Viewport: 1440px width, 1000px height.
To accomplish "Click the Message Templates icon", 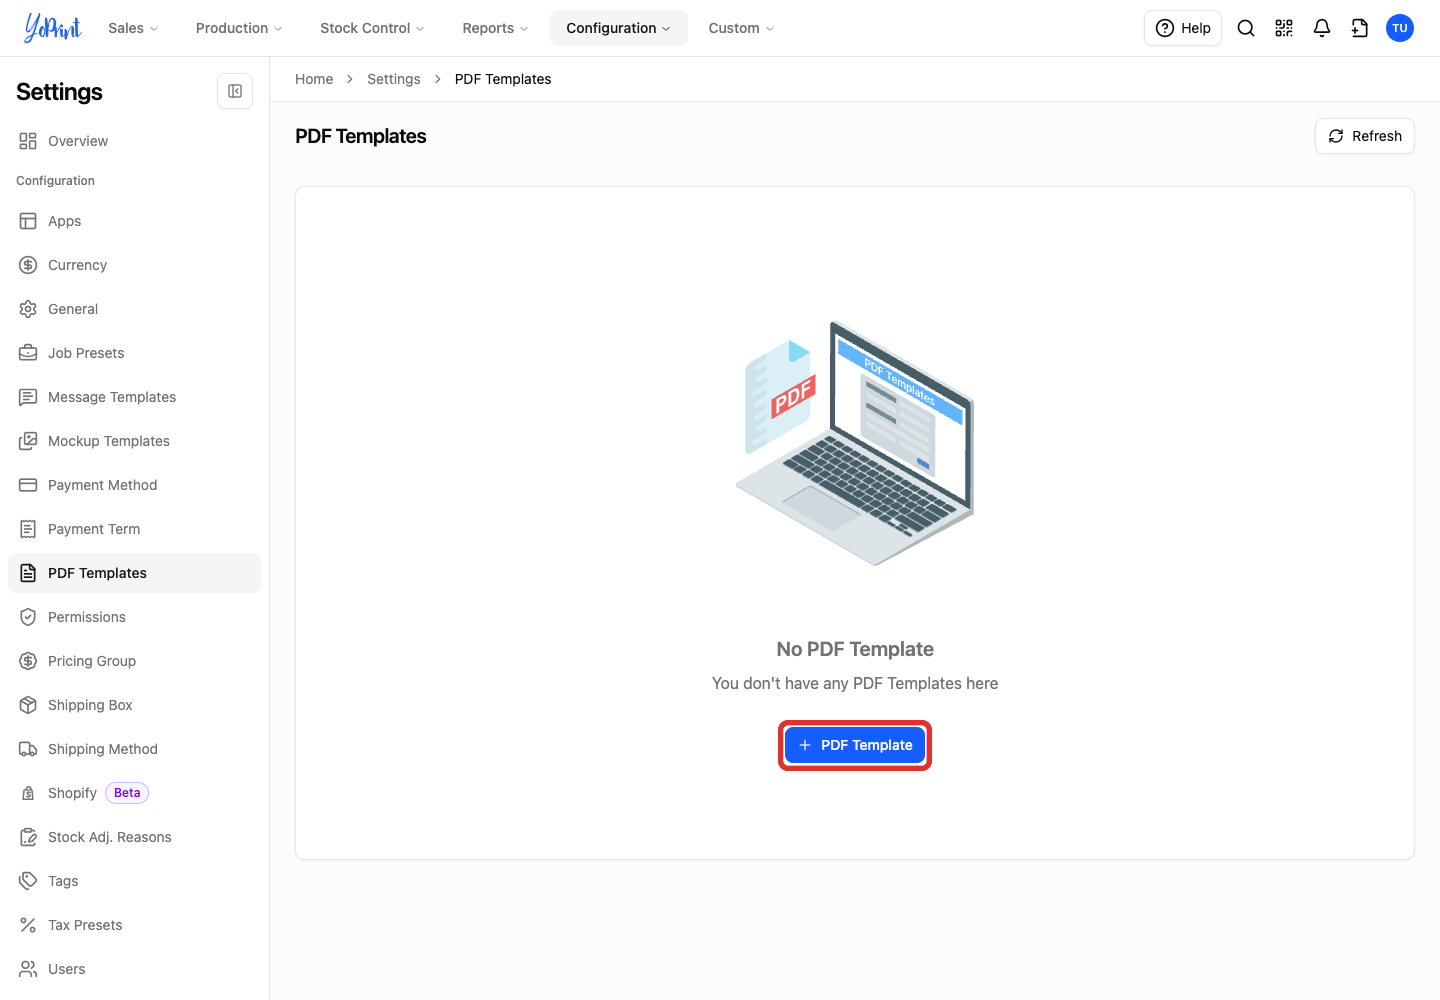I will click(x=28, y=397).
